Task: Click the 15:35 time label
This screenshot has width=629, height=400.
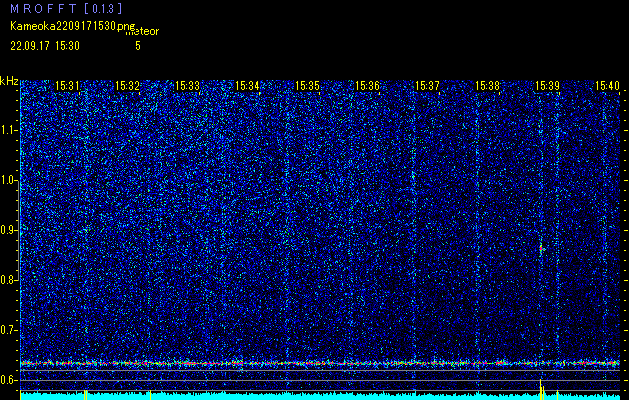Action: pos(307,85)
